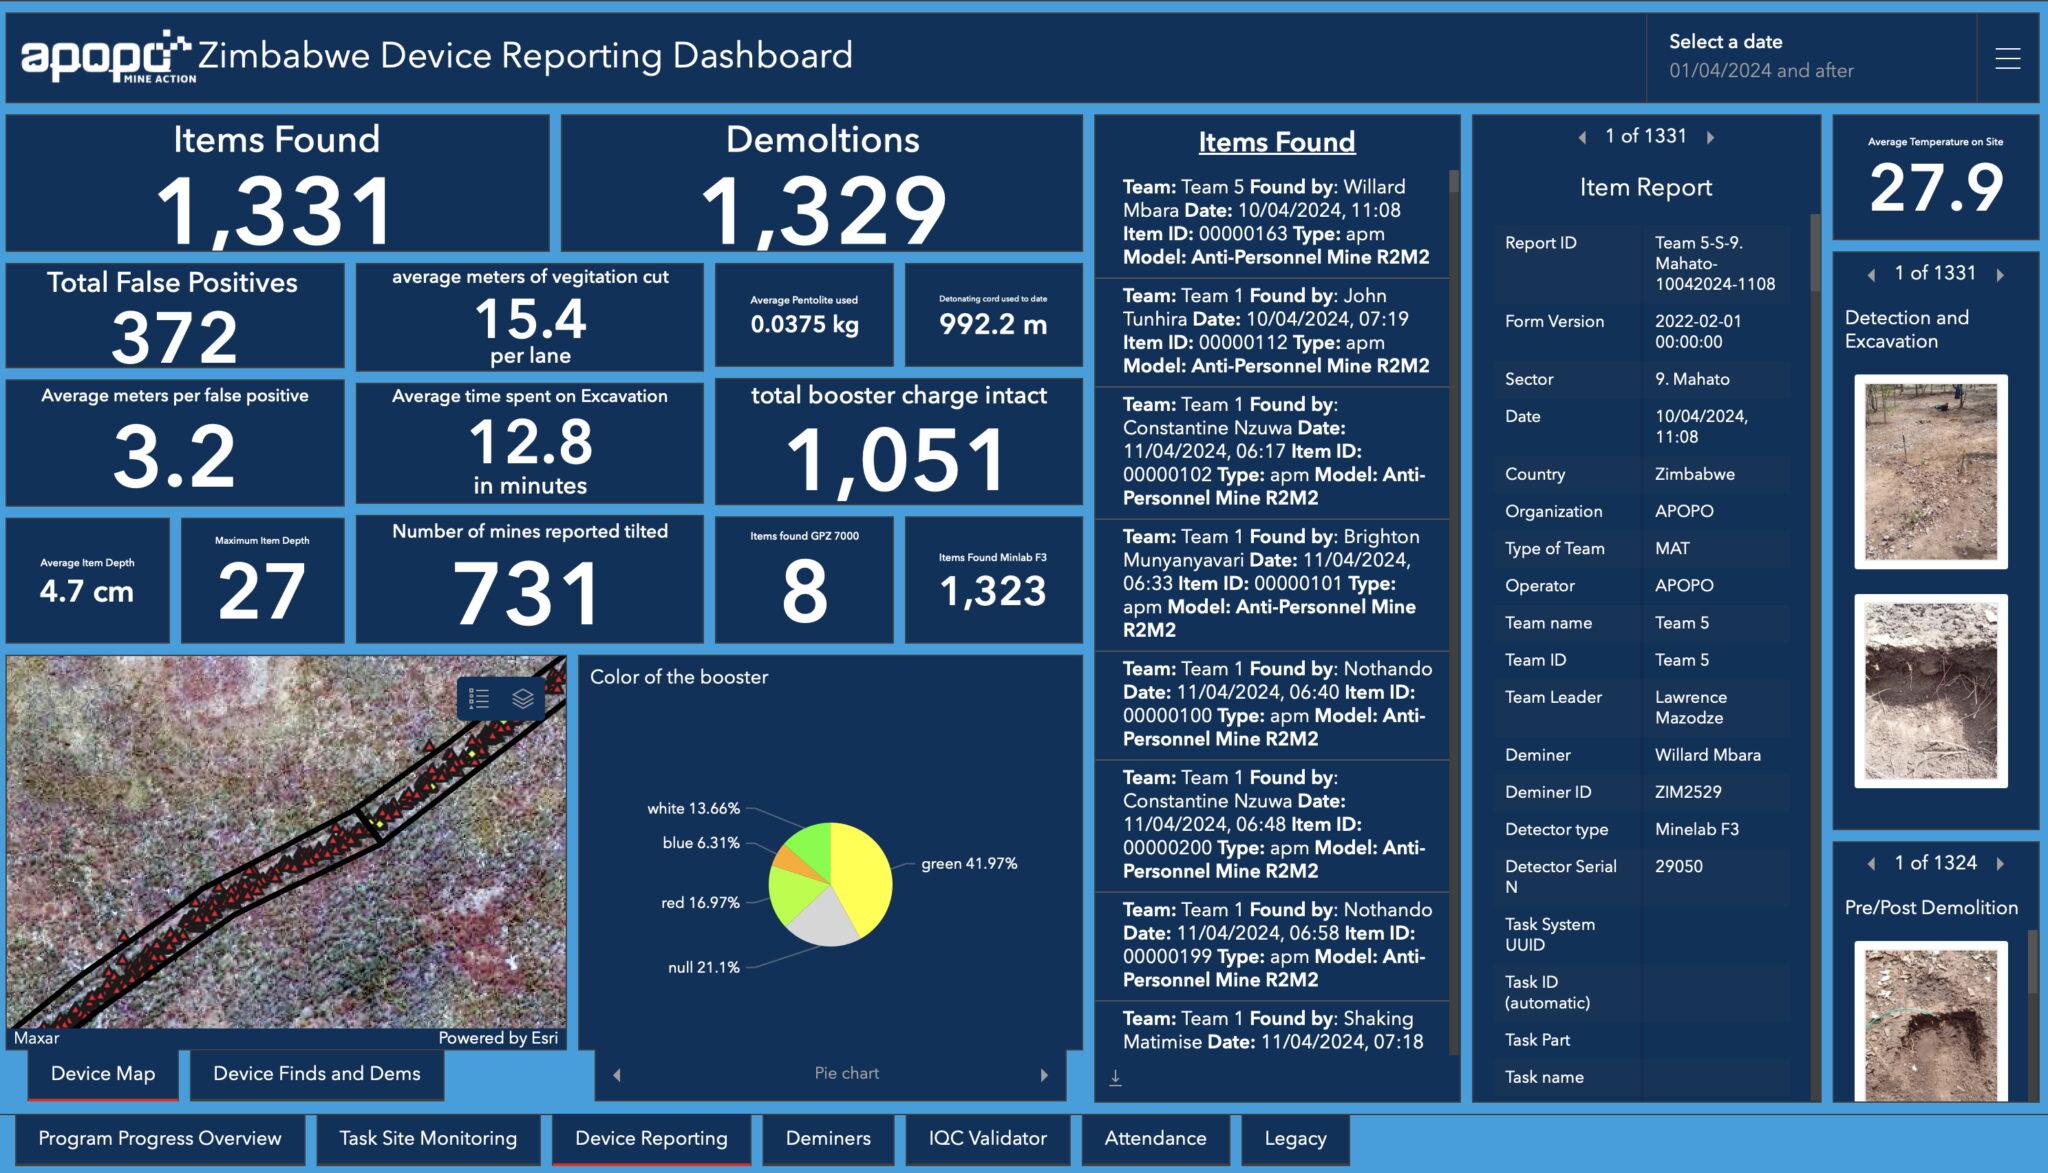Next Detection and Excavation photo arrow
The height and width of the screenshot is (1173, 2048).
click(2000, 275)
